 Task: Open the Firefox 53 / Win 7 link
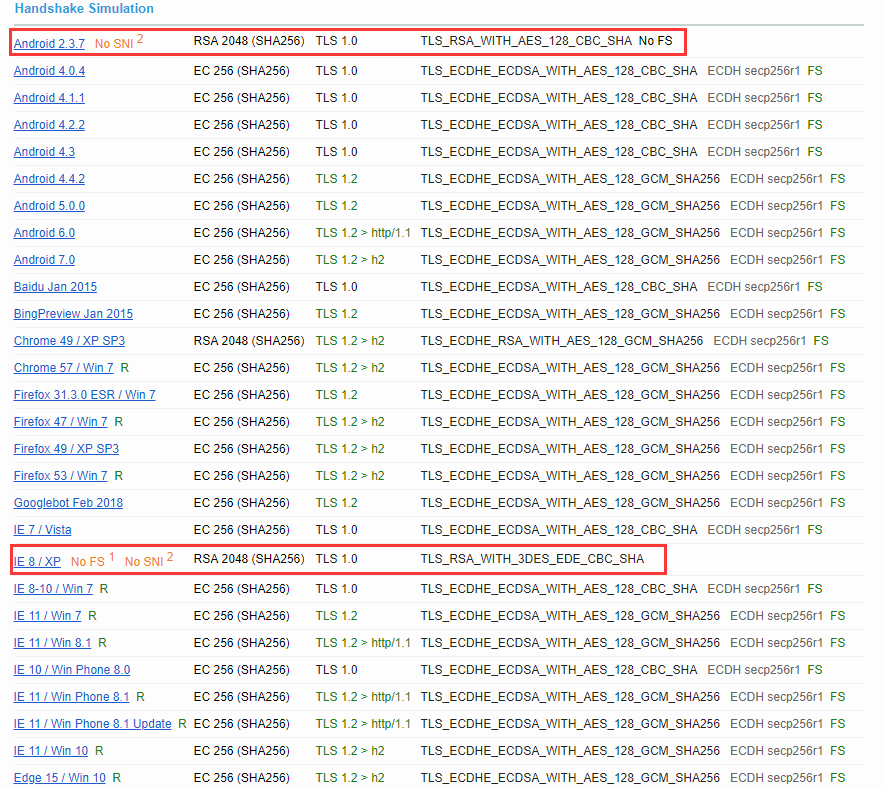(61, 476)
